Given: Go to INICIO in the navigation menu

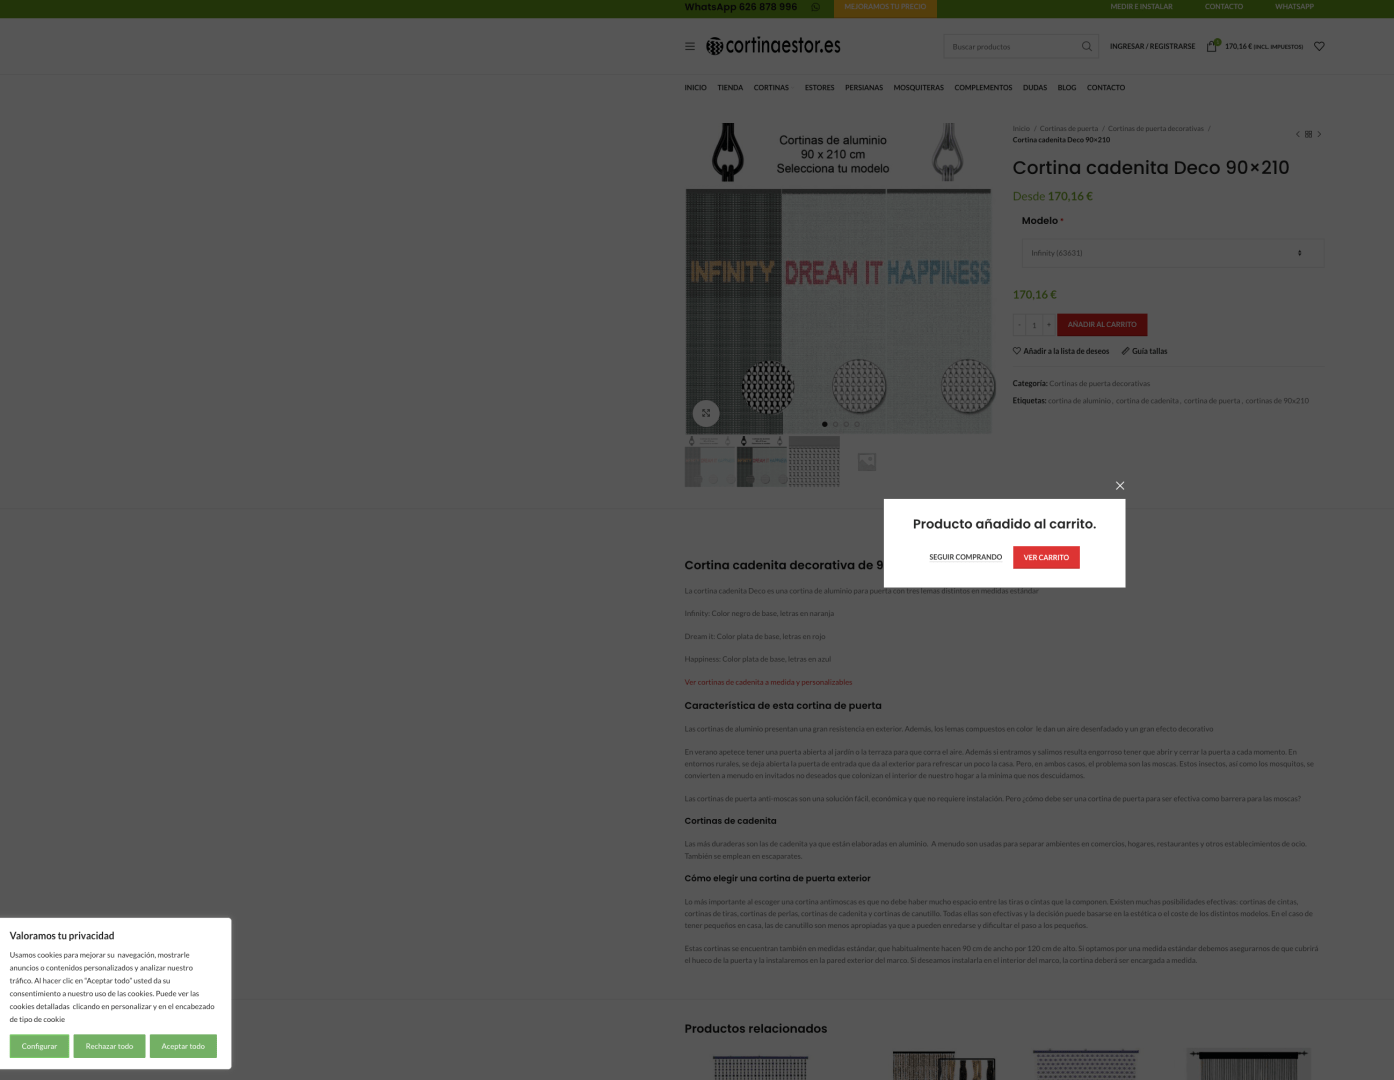Looking at the screenshot, I should [695, 88].
